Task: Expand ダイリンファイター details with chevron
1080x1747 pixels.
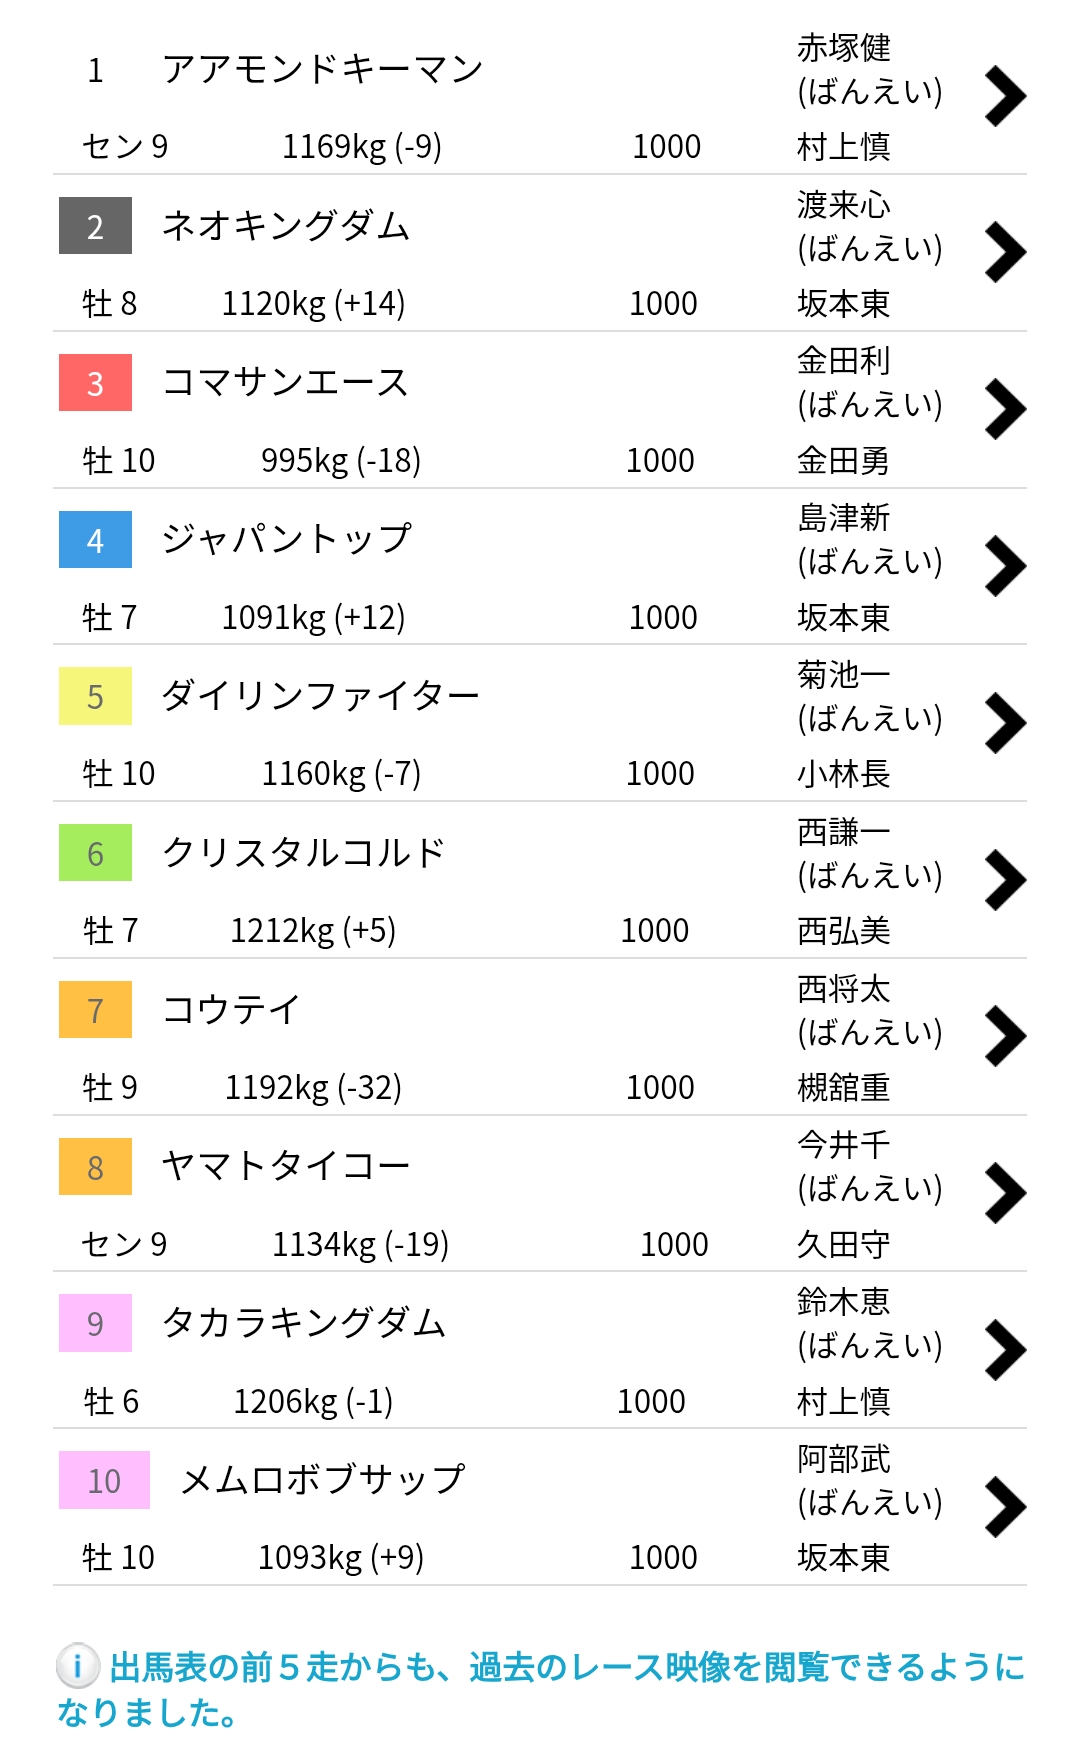Action: [x=1005, y=722]
